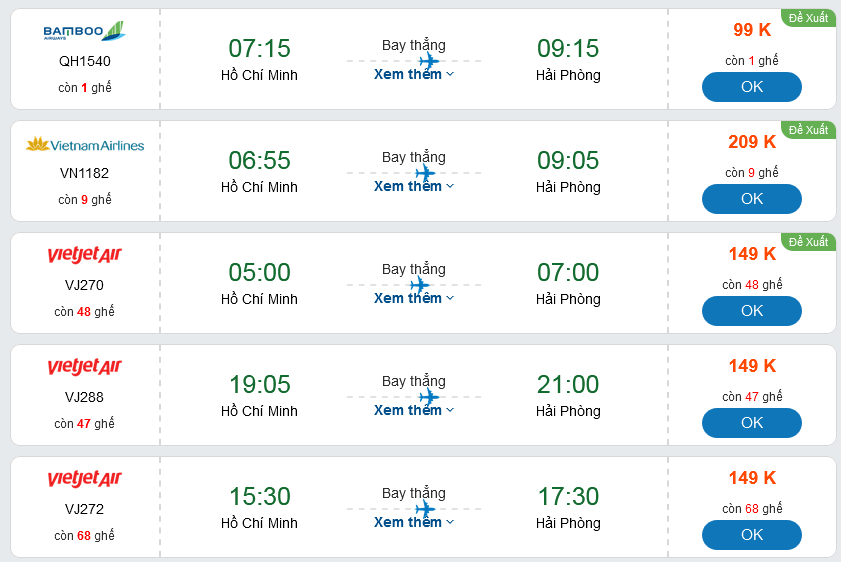Select OK for the 05:00 Vietjet flight

coord(751,311)
